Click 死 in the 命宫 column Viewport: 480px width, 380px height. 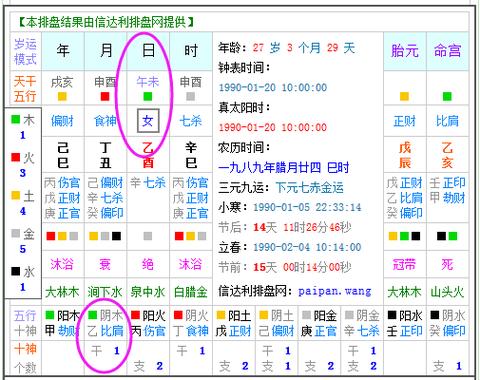click(x=447, y=264)
